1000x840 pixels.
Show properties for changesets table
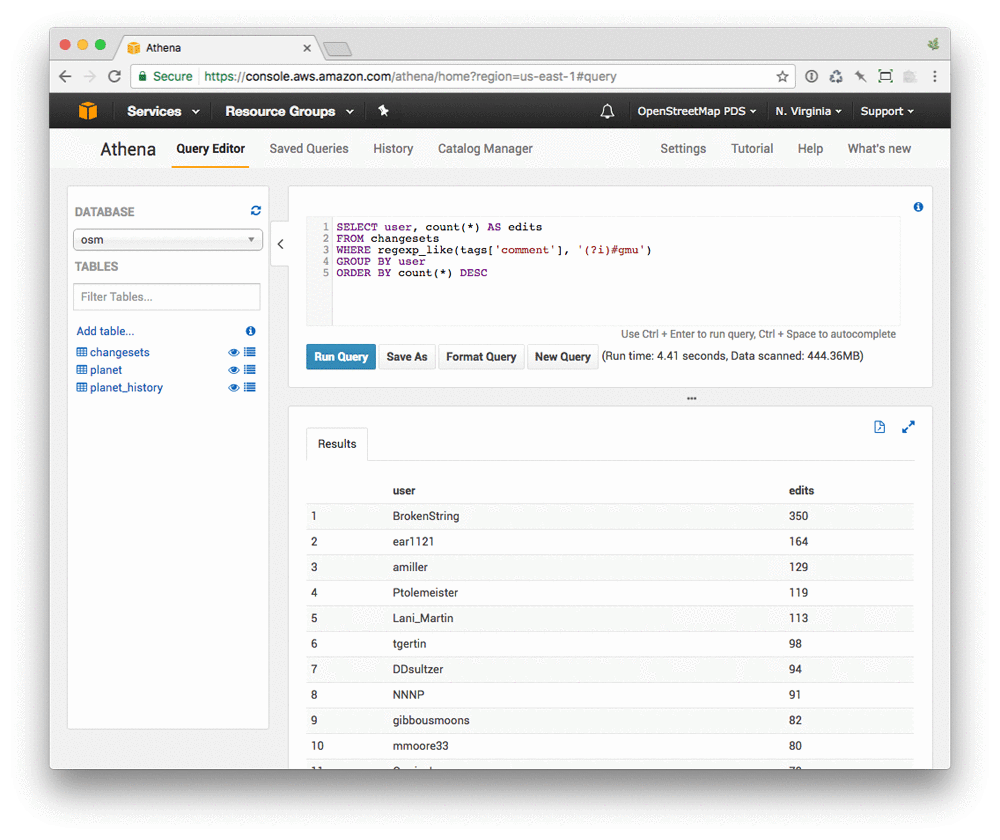coord(250,352)
